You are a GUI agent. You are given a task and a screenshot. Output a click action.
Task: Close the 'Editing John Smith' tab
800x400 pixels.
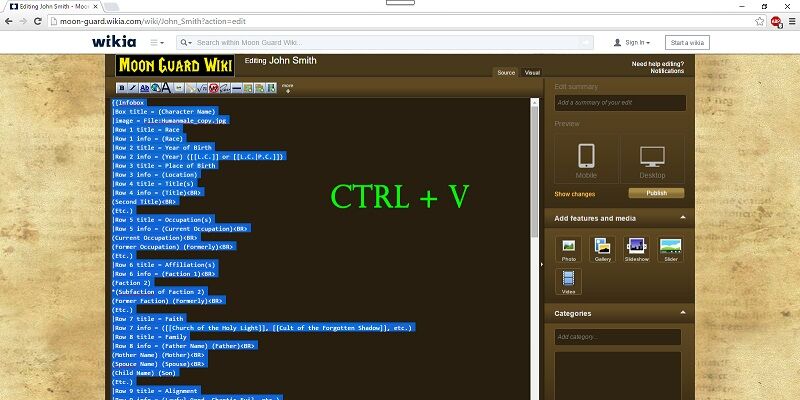pyautogui.click(x=95, y=7)
